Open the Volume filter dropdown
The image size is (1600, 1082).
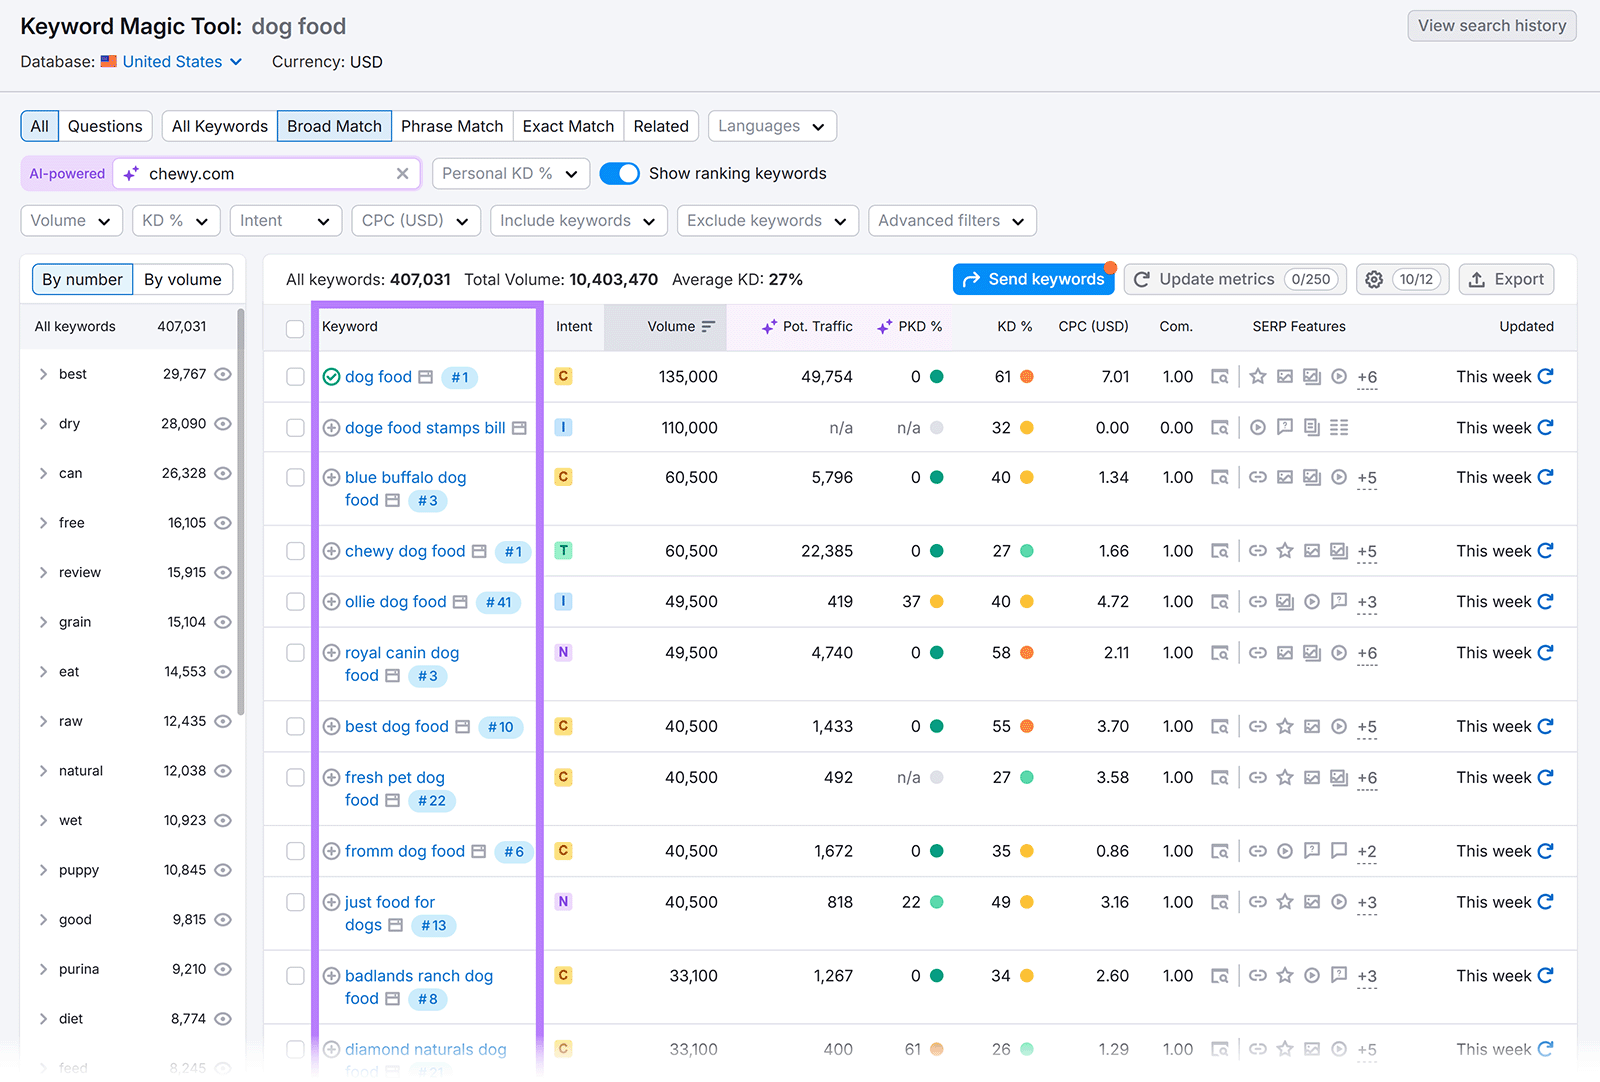71,220
